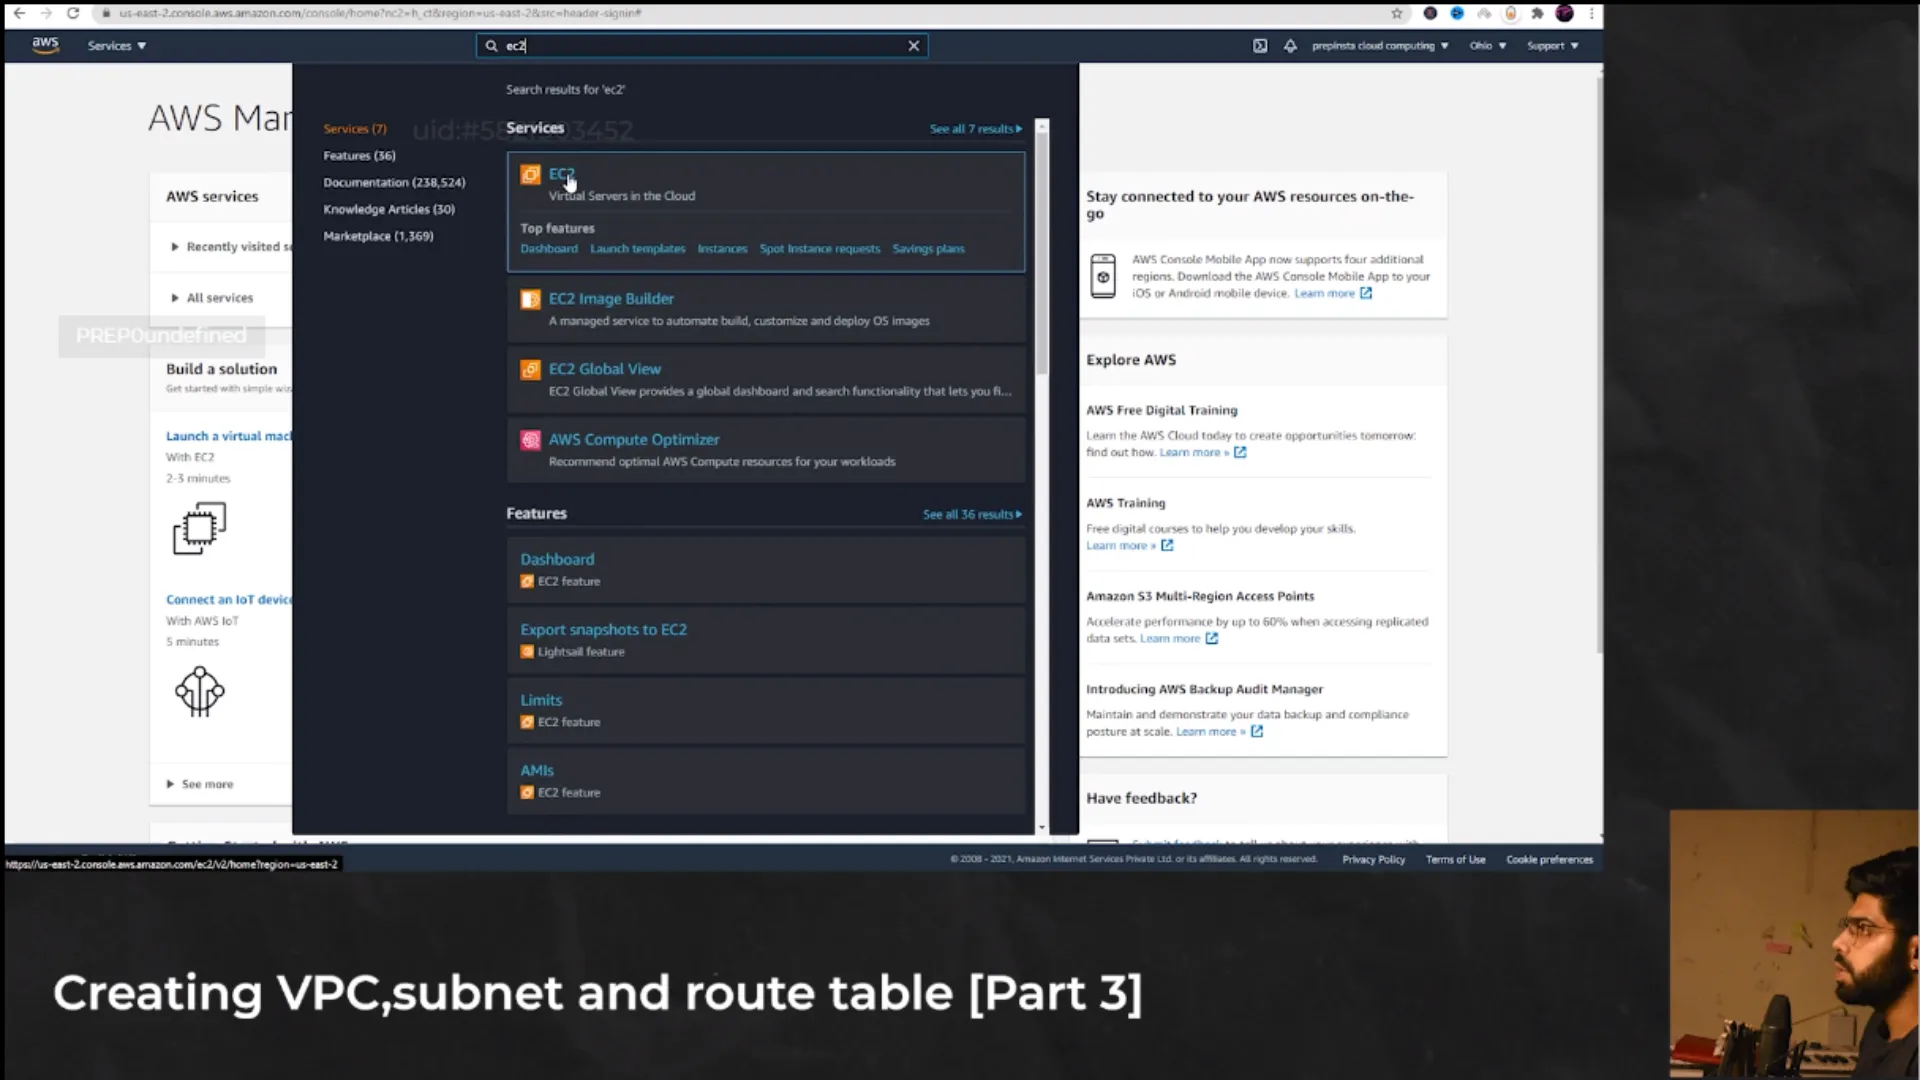Open the Services dropdown menu
This screenshot has width=1920, height=1080.
116,46
